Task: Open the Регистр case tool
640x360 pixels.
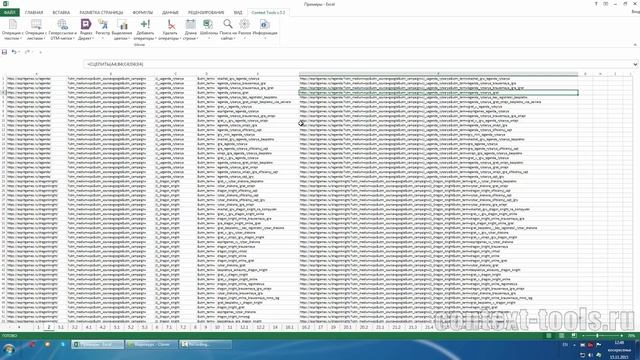Action: coord(102,29)
